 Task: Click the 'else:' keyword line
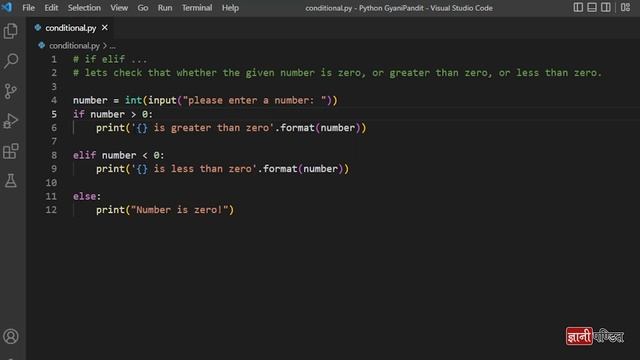[x=87, y=196]
